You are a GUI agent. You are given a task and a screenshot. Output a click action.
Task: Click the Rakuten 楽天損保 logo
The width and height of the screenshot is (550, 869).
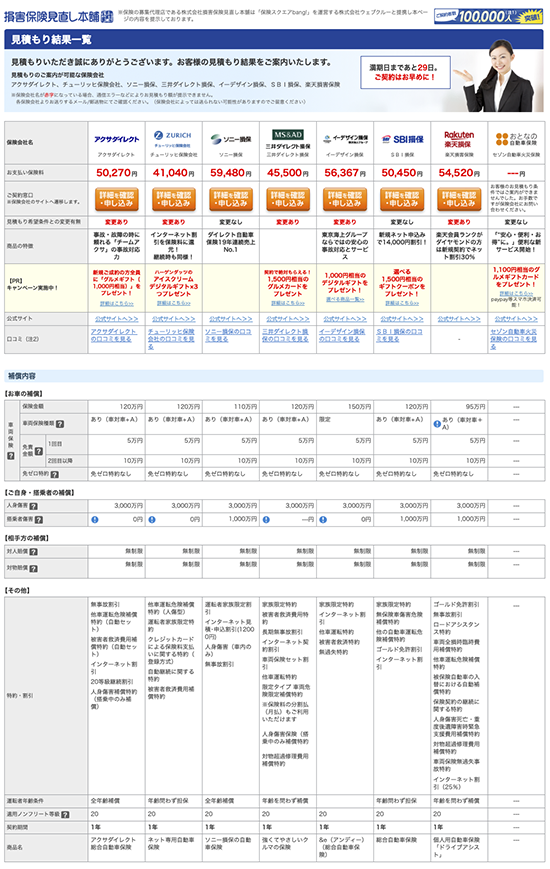459,139
